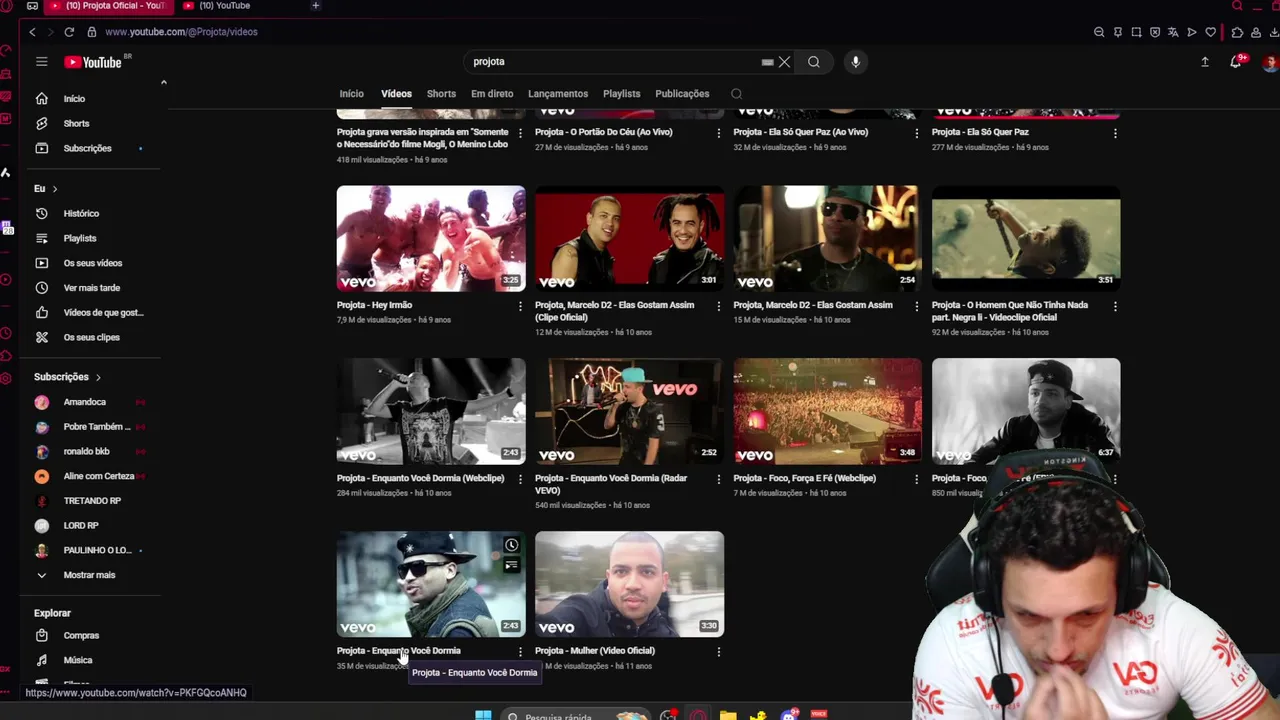
Task: Open the Windows Start button
Action: pyautogui.click(x=483, y=715)
